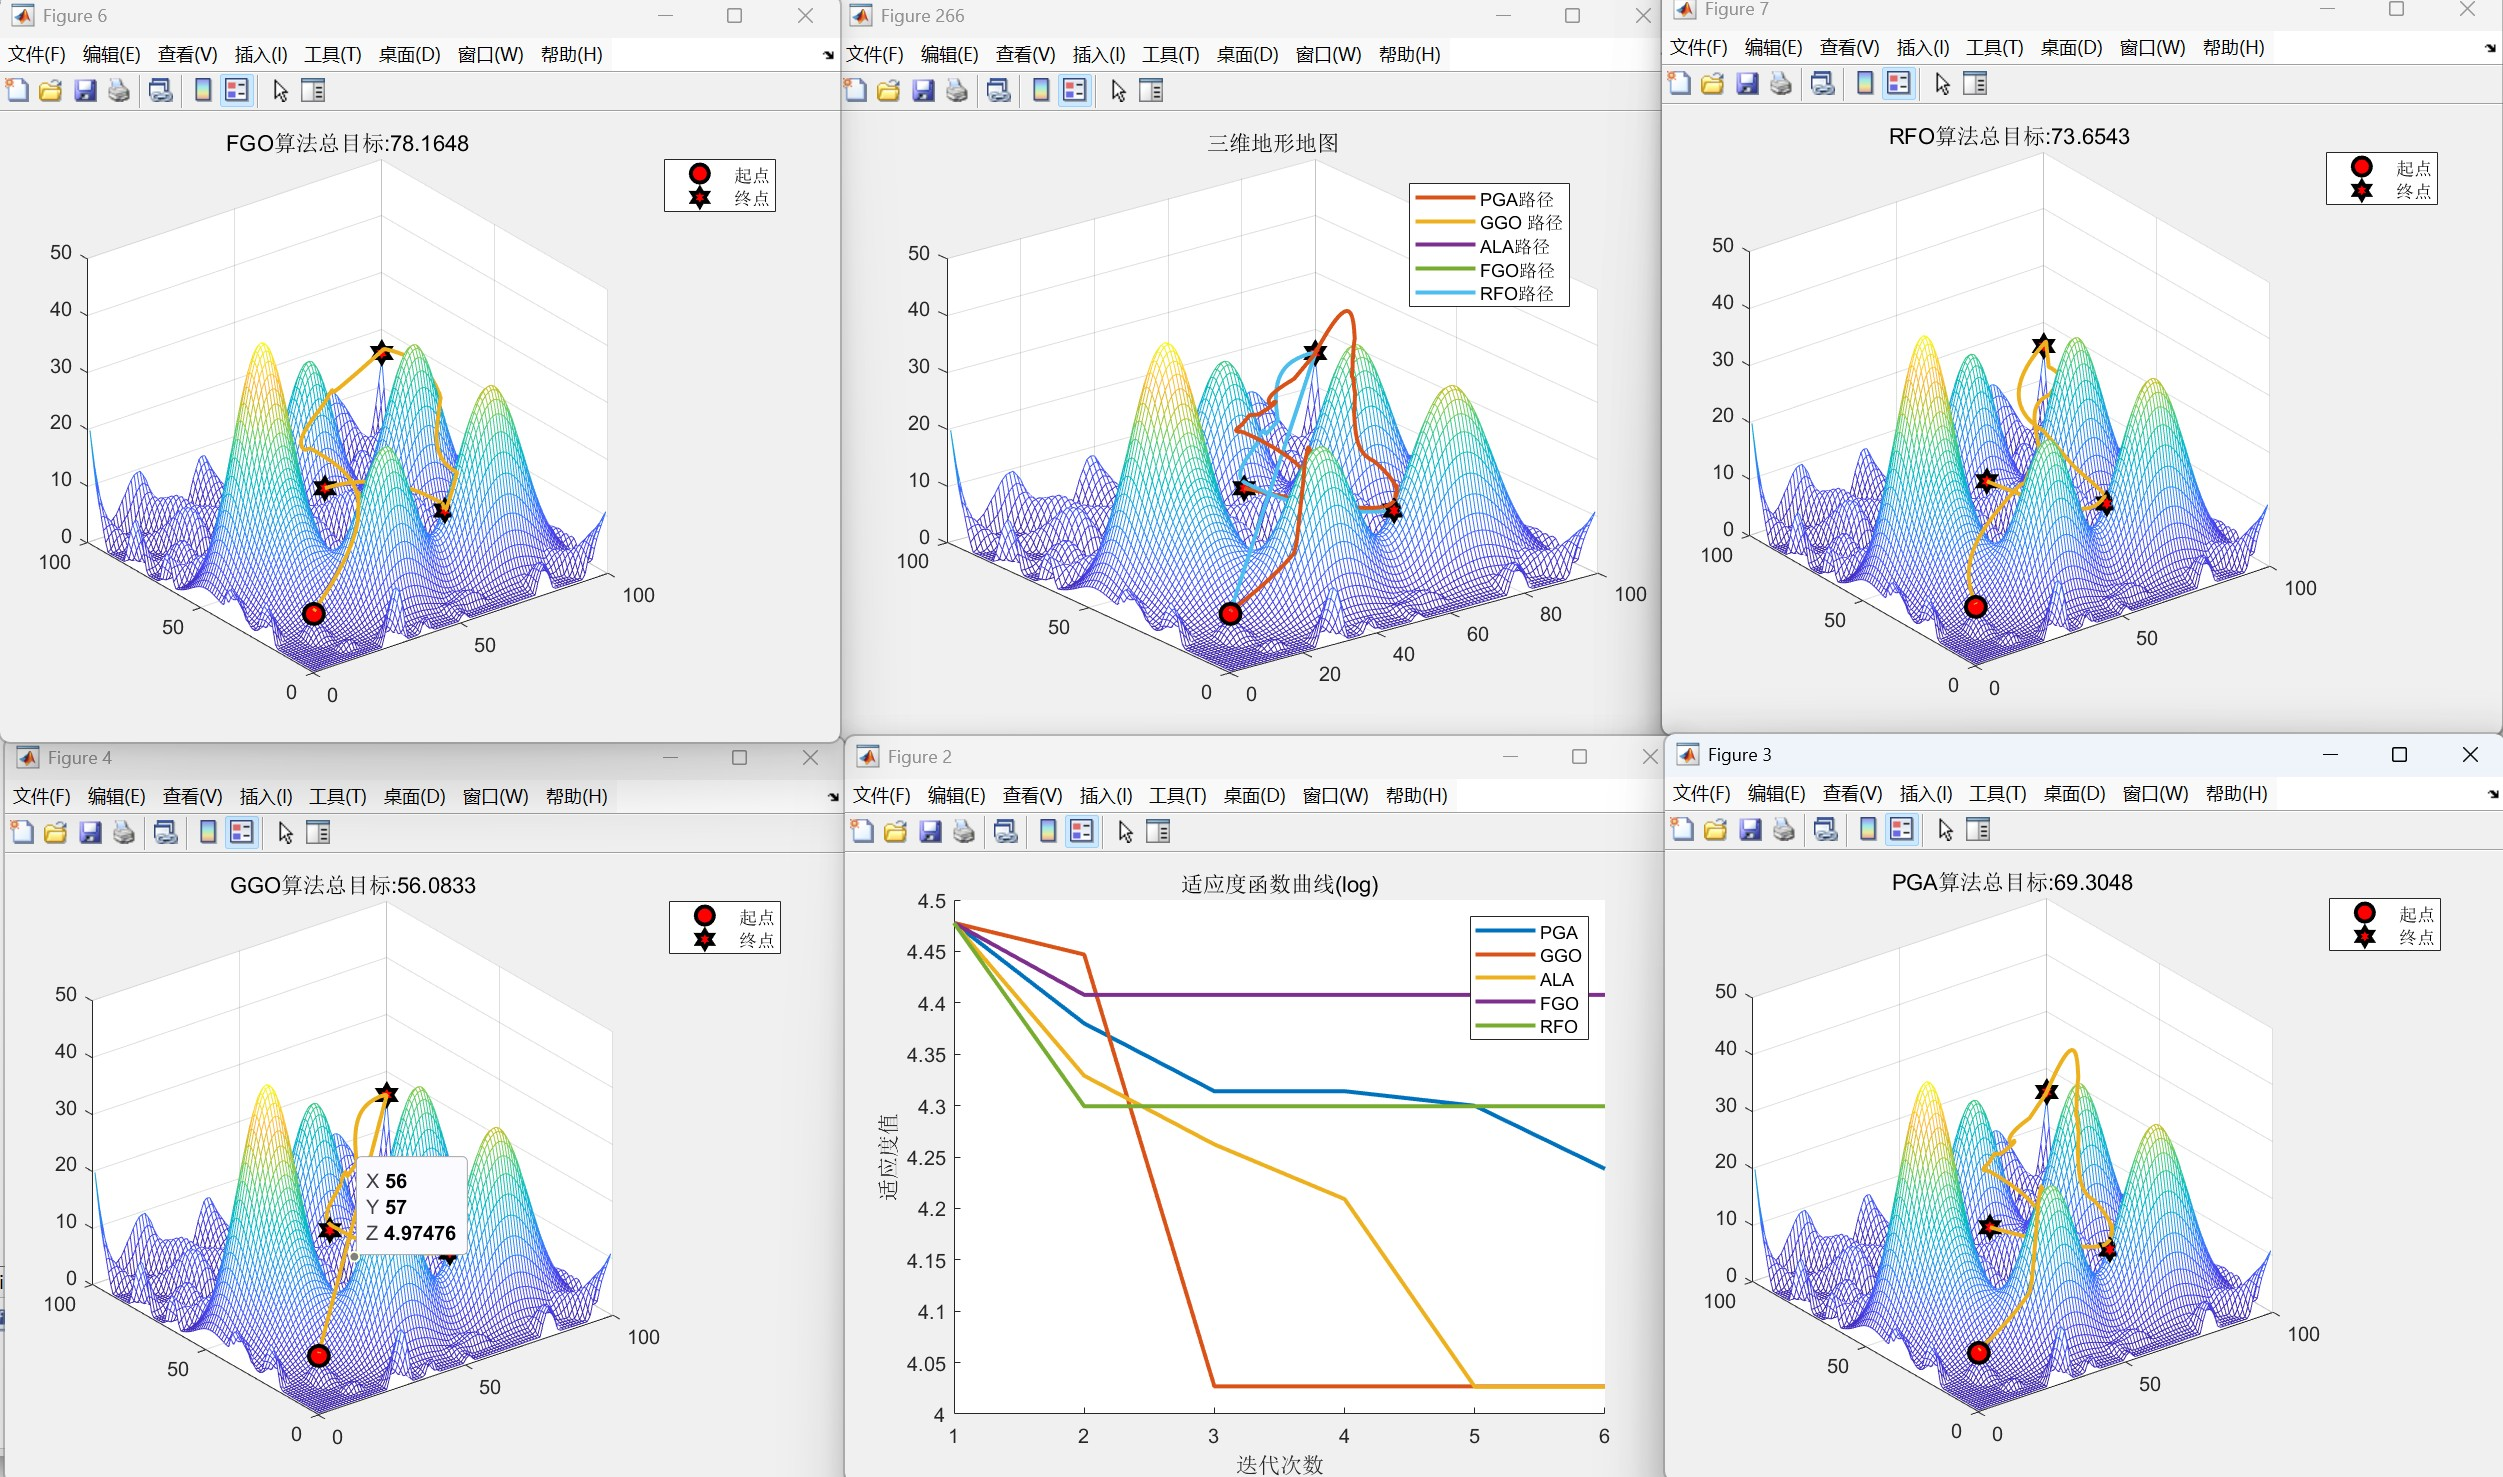2503x1477 pixels.
Task: Click Link Plot icon in Figure 2 toolbar
Action: [1006, 831]
